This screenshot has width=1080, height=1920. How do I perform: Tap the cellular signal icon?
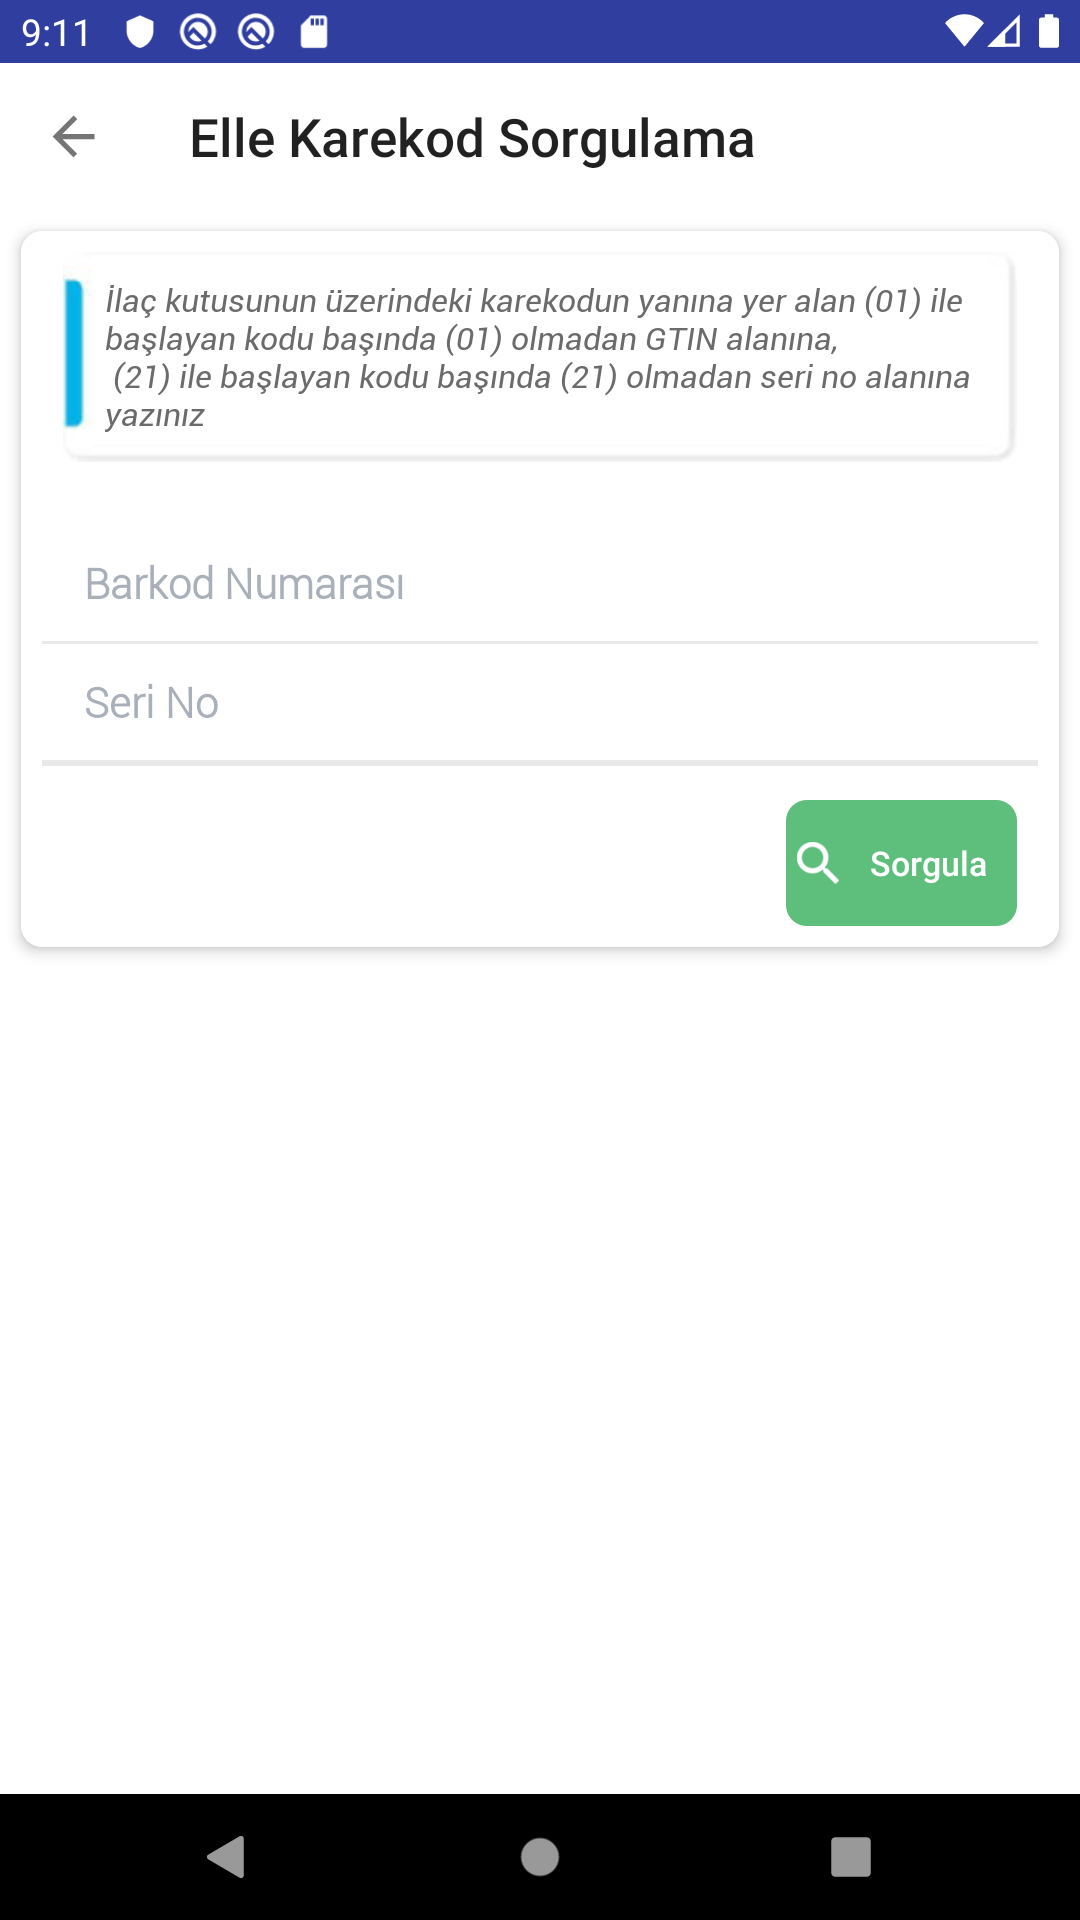pyautogui.click(x=1005, y=31)
